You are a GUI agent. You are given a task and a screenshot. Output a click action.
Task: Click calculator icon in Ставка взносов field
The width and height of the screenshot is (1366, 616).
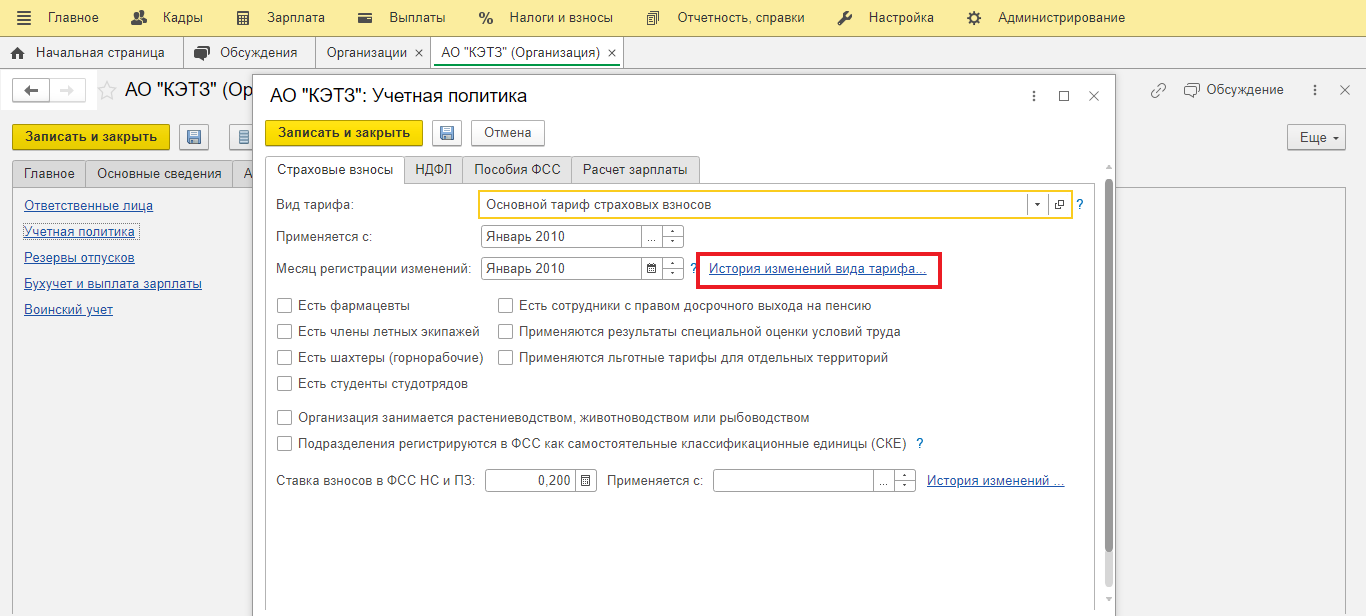point(587,481)
